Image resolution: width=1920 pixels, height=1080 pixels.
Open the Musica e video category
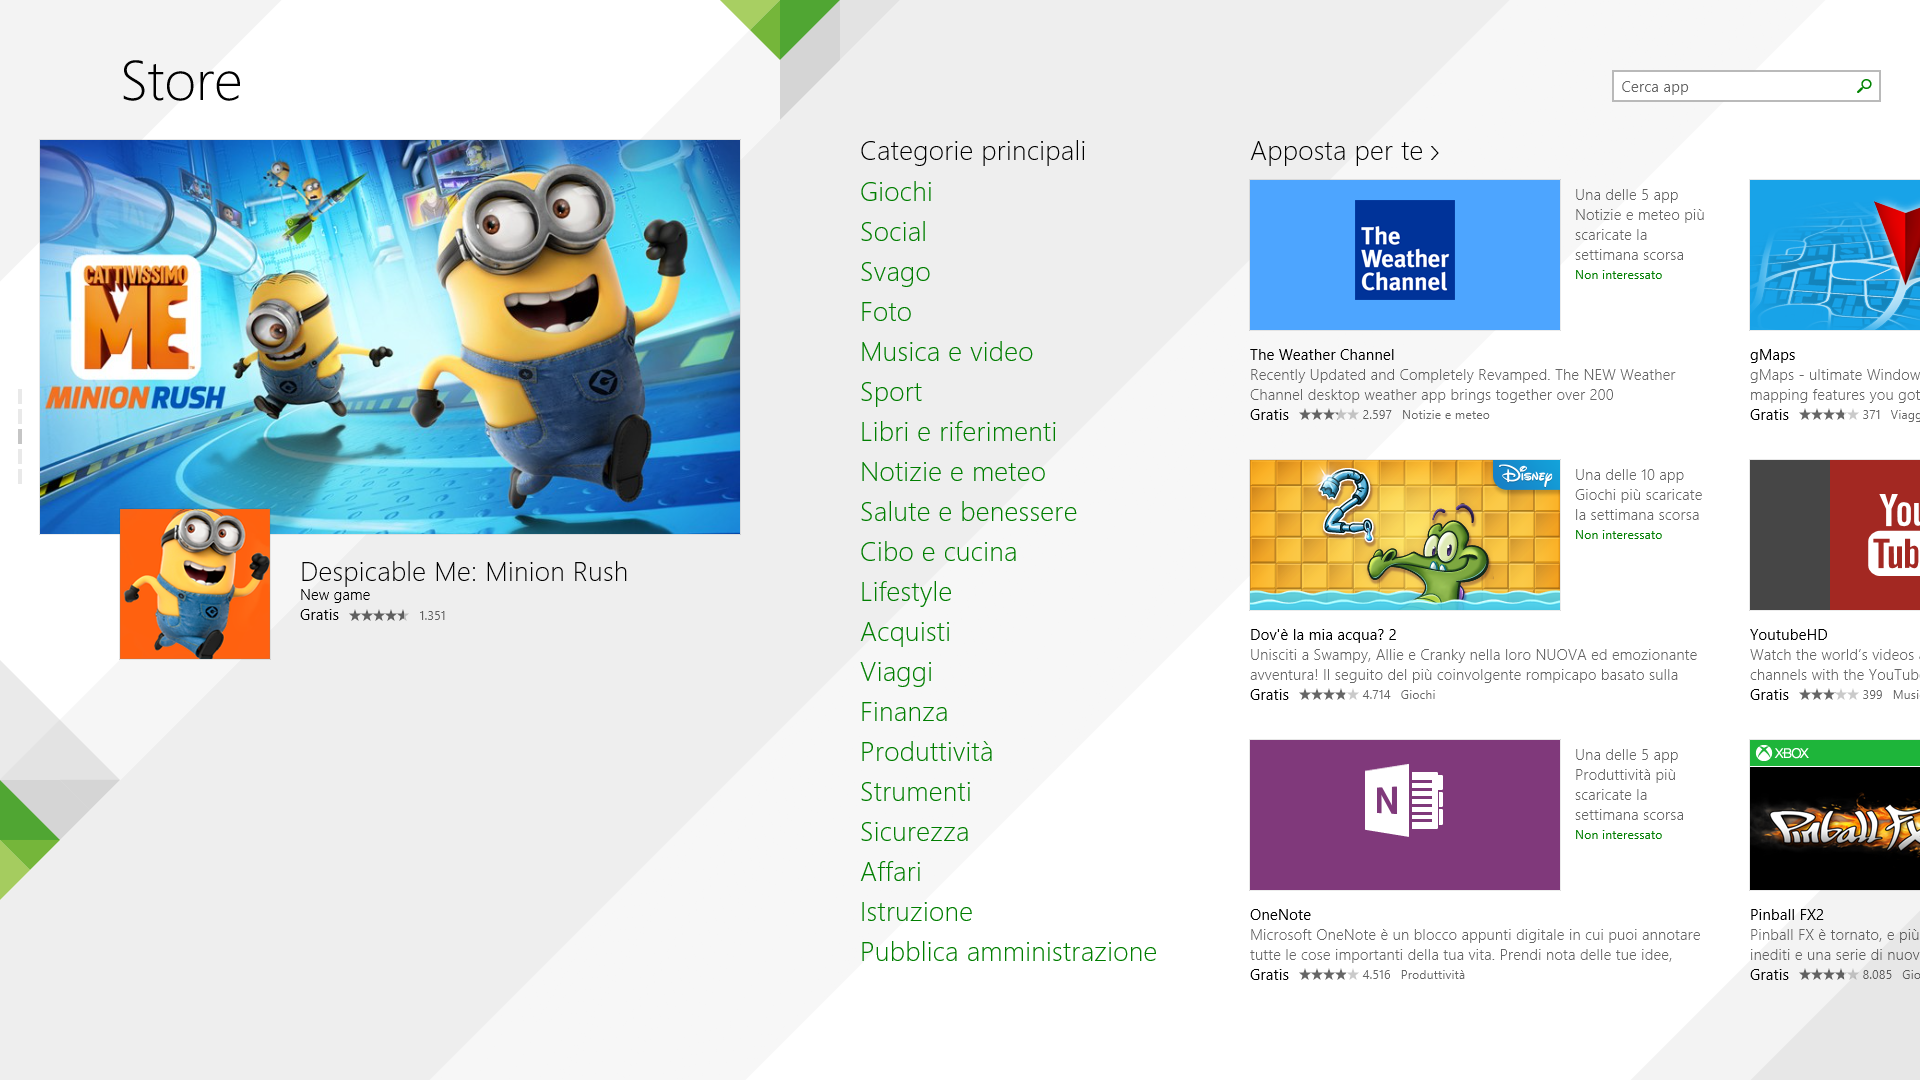click(946, 352)
